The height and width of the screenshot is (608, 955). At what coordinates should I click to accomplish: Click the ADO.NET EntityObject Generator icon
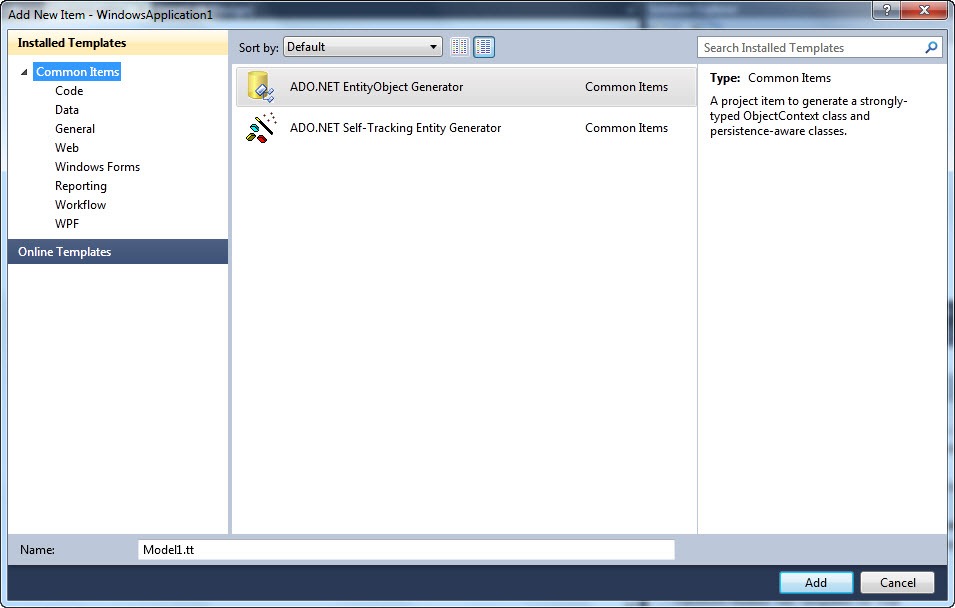coord(261,87)
